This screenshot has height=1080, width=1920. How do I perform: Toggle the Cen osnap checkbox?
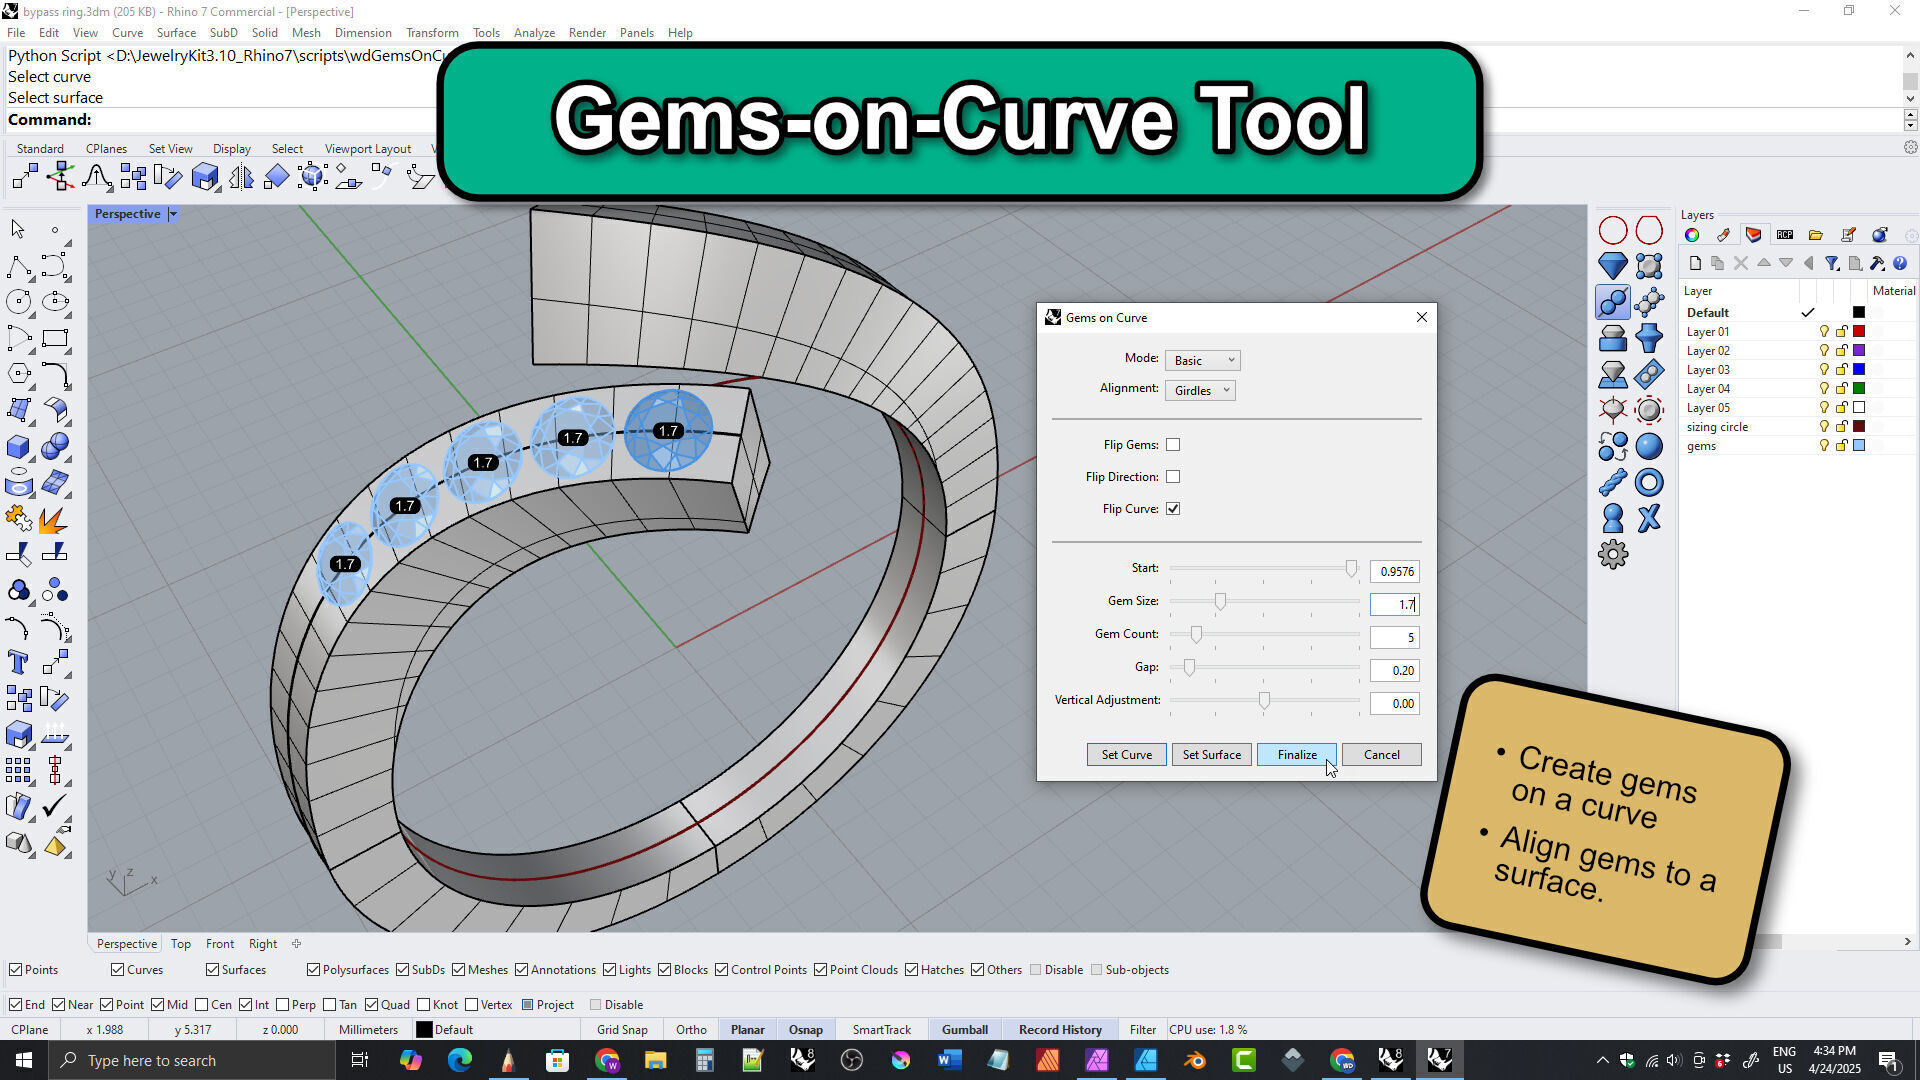203,1005
